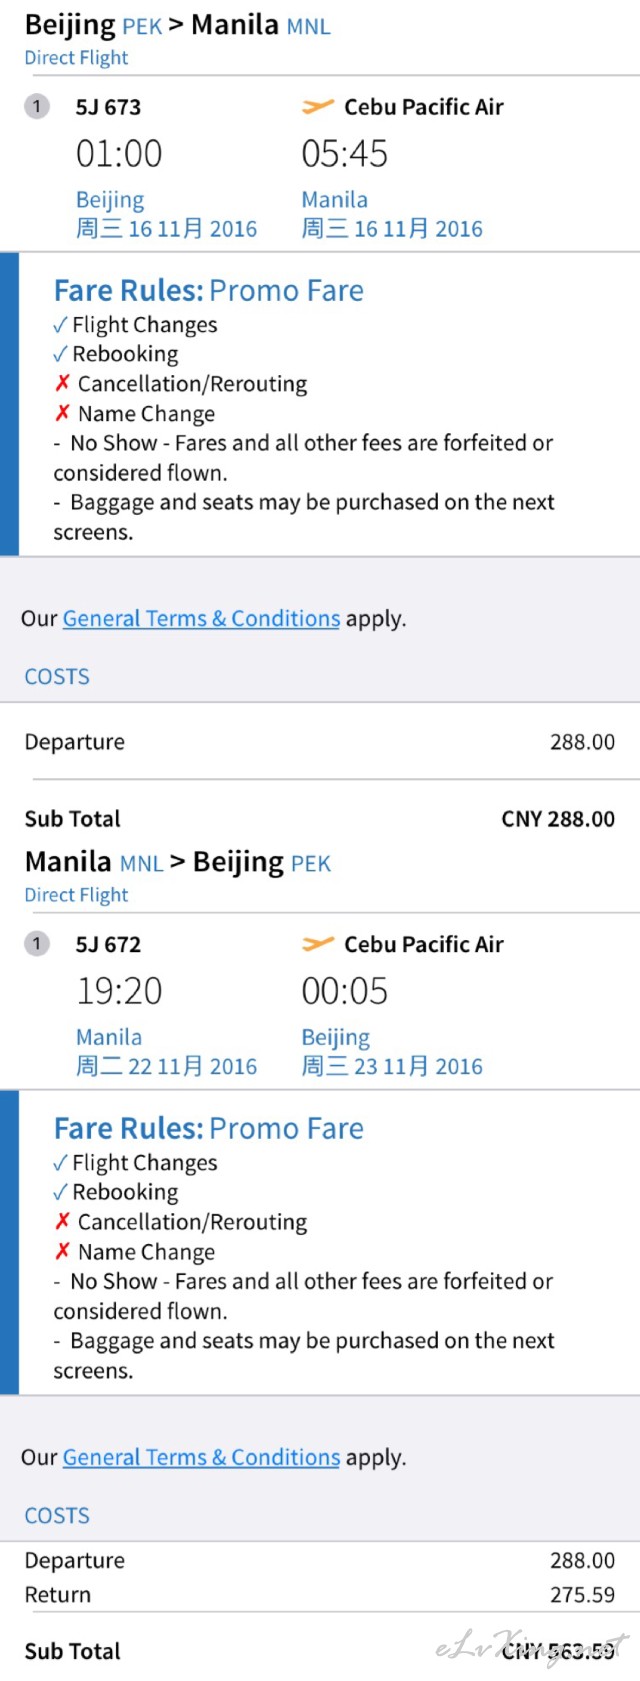Image resolution: width=640 pixels, height=1681 pixels.
Task: Click the first Fare Rules: Promo Fare title
Action: pyautogui.click(x=208, y=291)
